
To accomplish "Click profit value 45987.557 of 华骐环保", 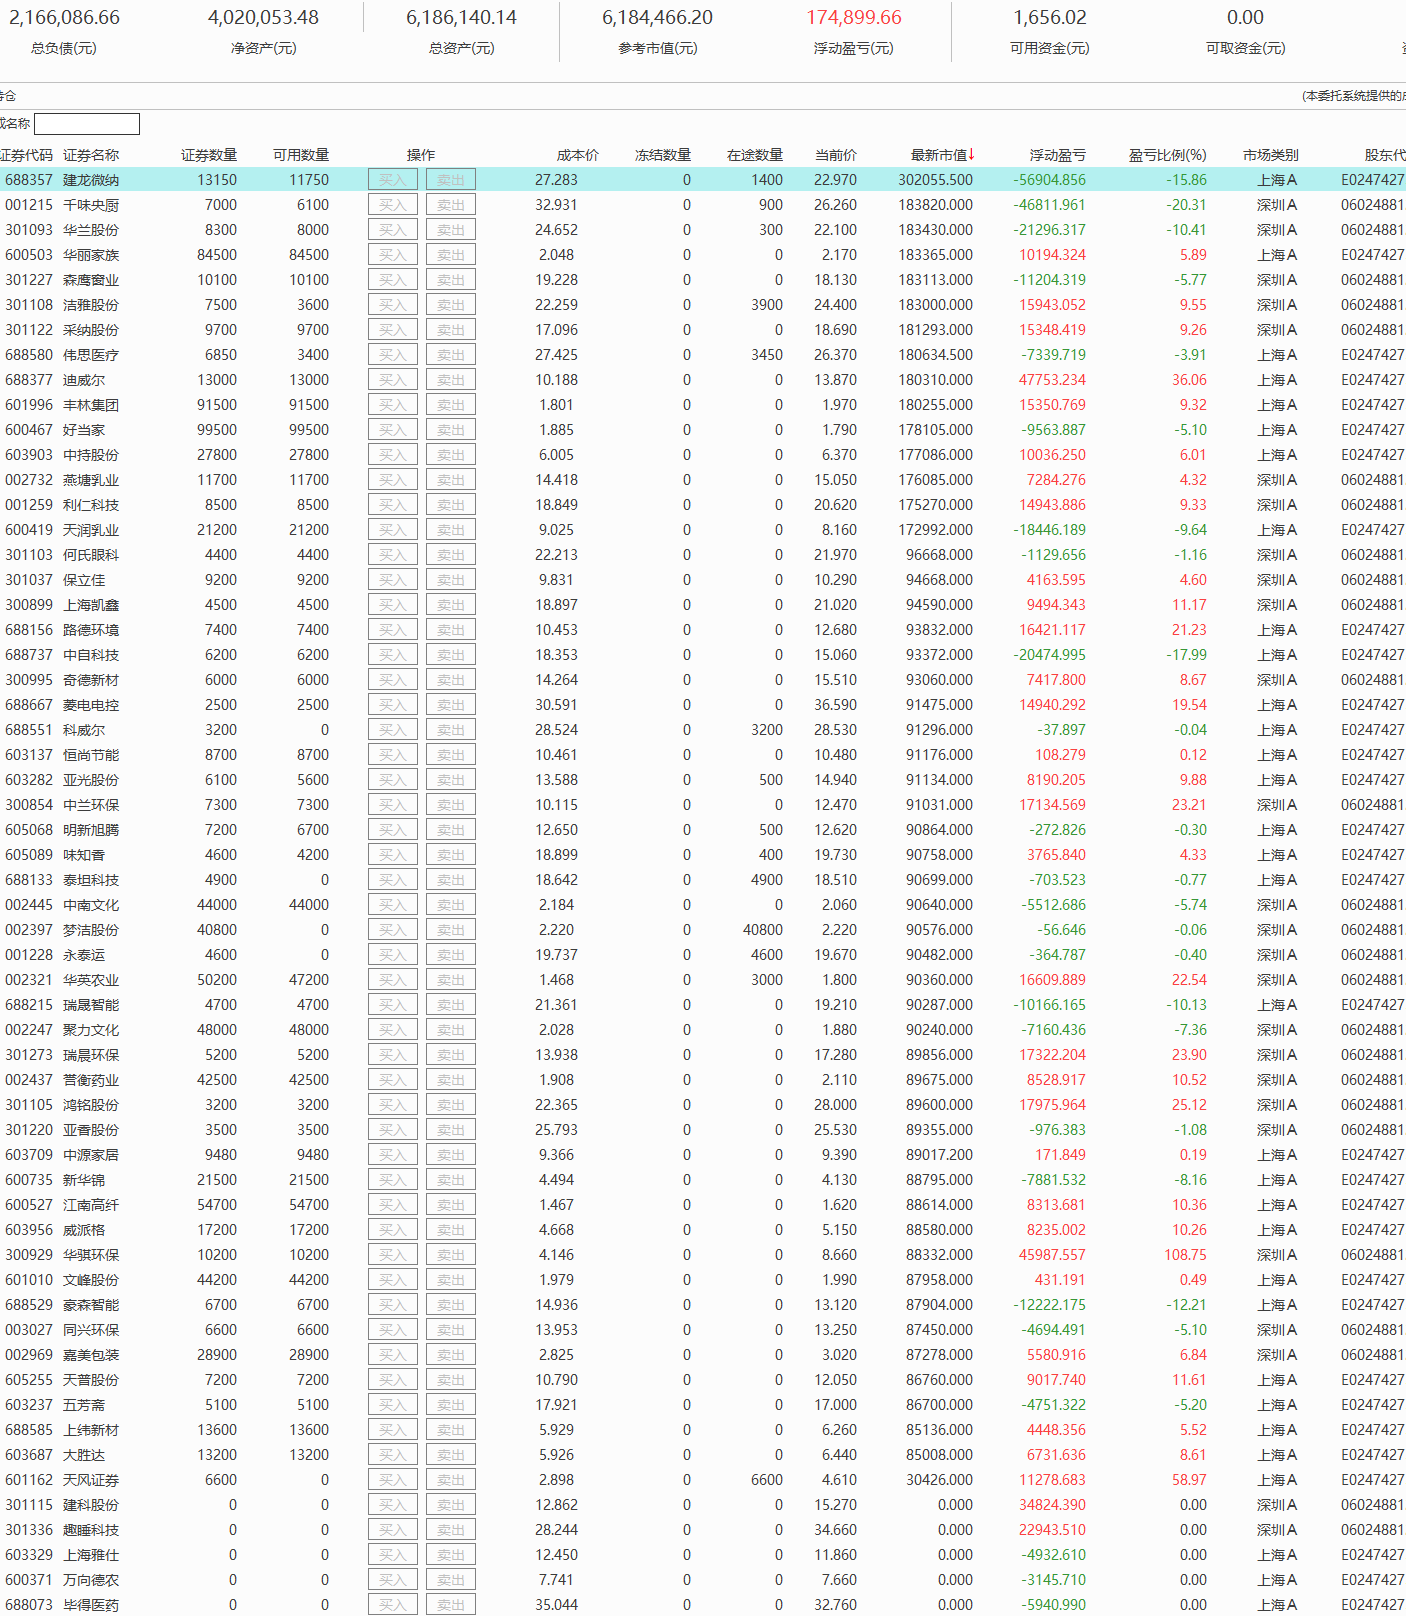I will (1052, 1255).
